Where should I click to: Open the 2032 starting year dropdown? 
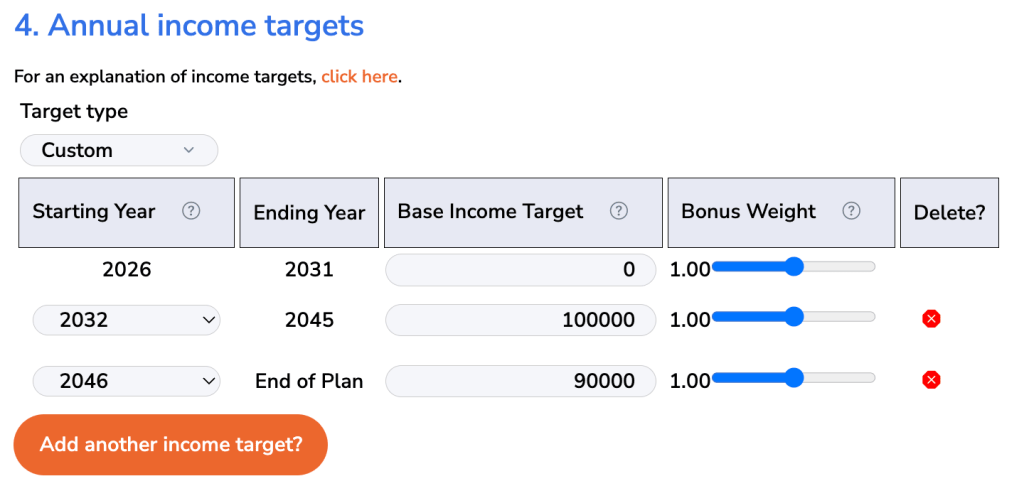click(127, 320)
